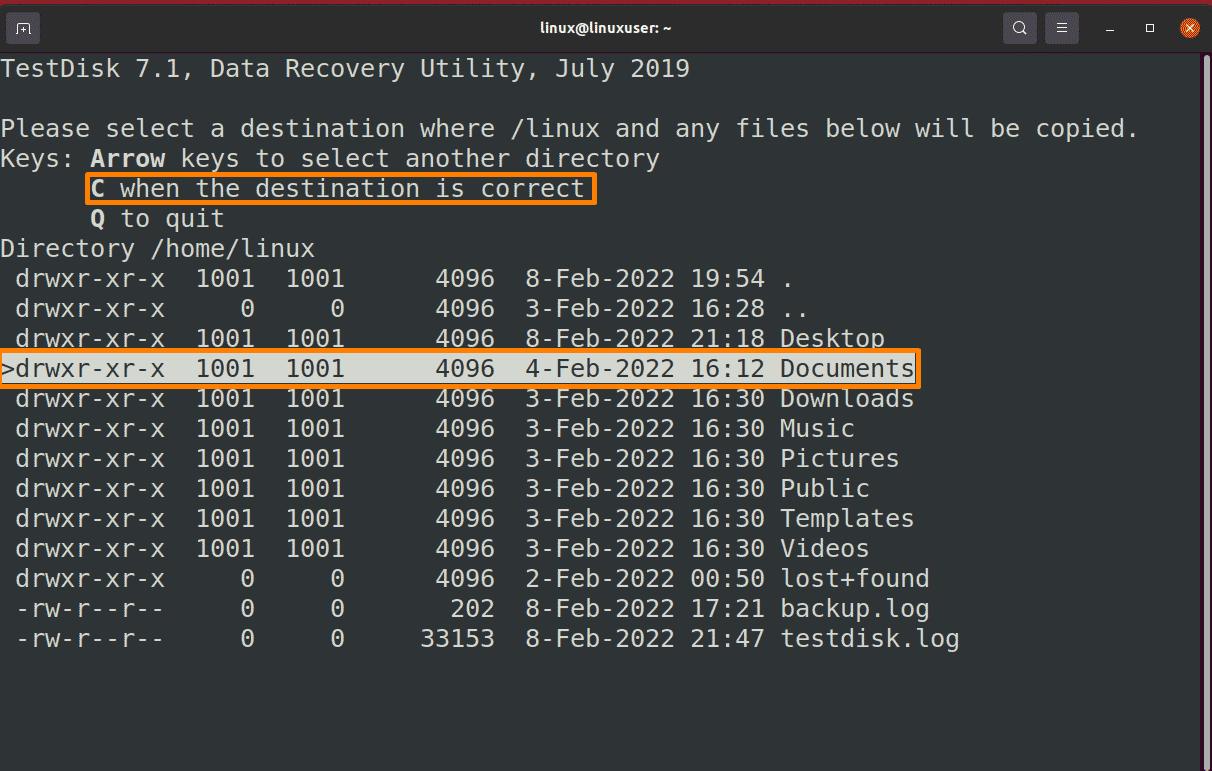Close the terminal window
Image resolution: width=1212 pixels, height=771 pixels.
click(x=1189, y=28)
